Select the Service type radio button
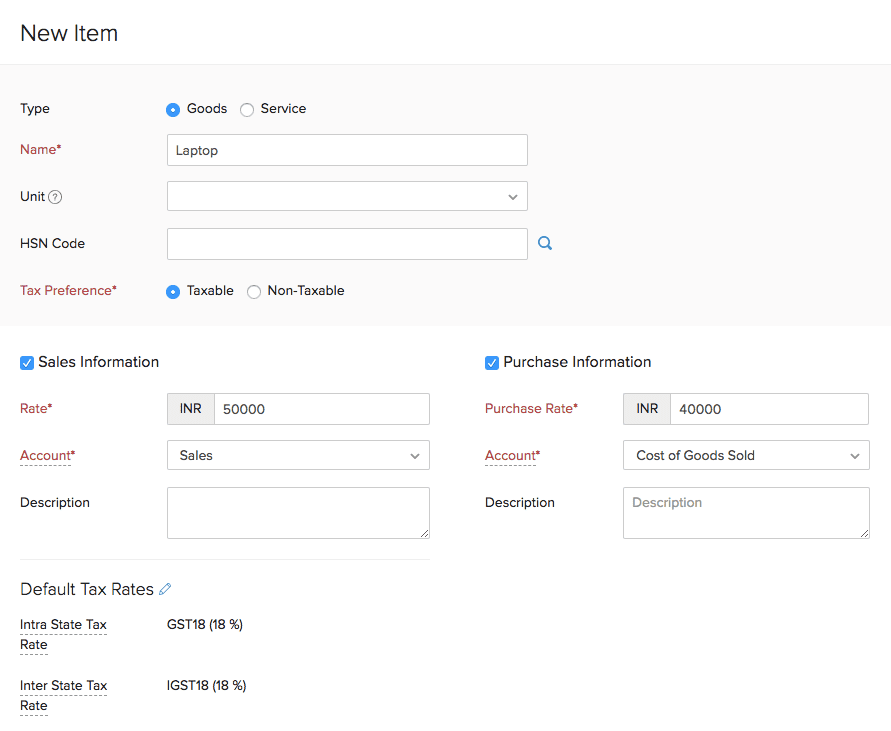This screenshot has width=891, height=731. 247,109
